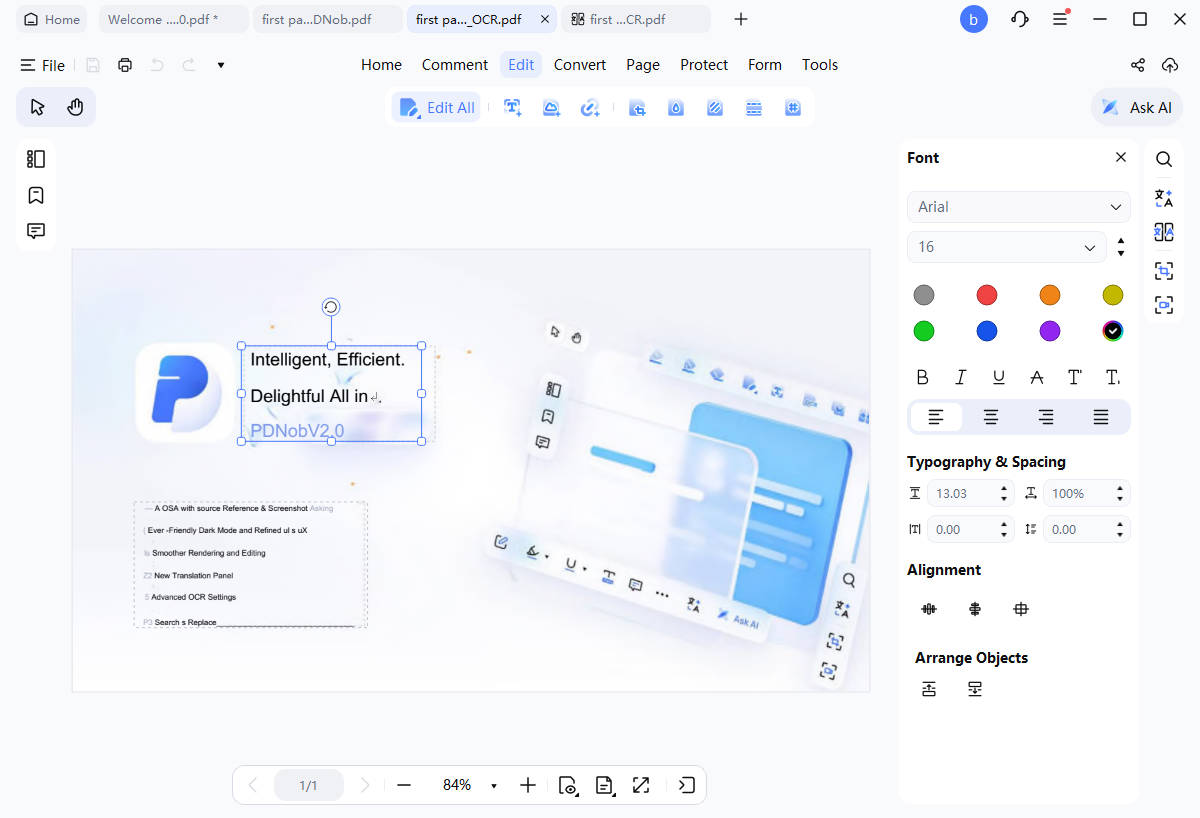Click the screenshot capture icon in right sidebar

point(1164,305)
